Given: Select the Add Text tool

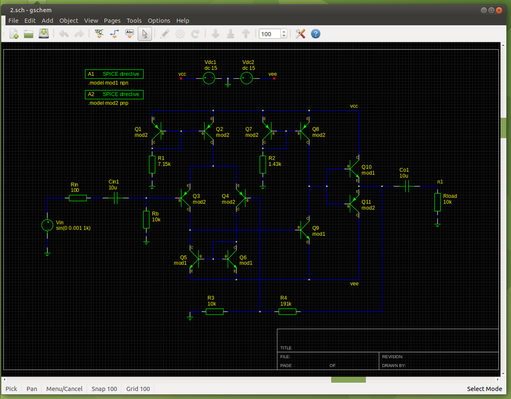Looking at the screenshot, I should point(129,34).
